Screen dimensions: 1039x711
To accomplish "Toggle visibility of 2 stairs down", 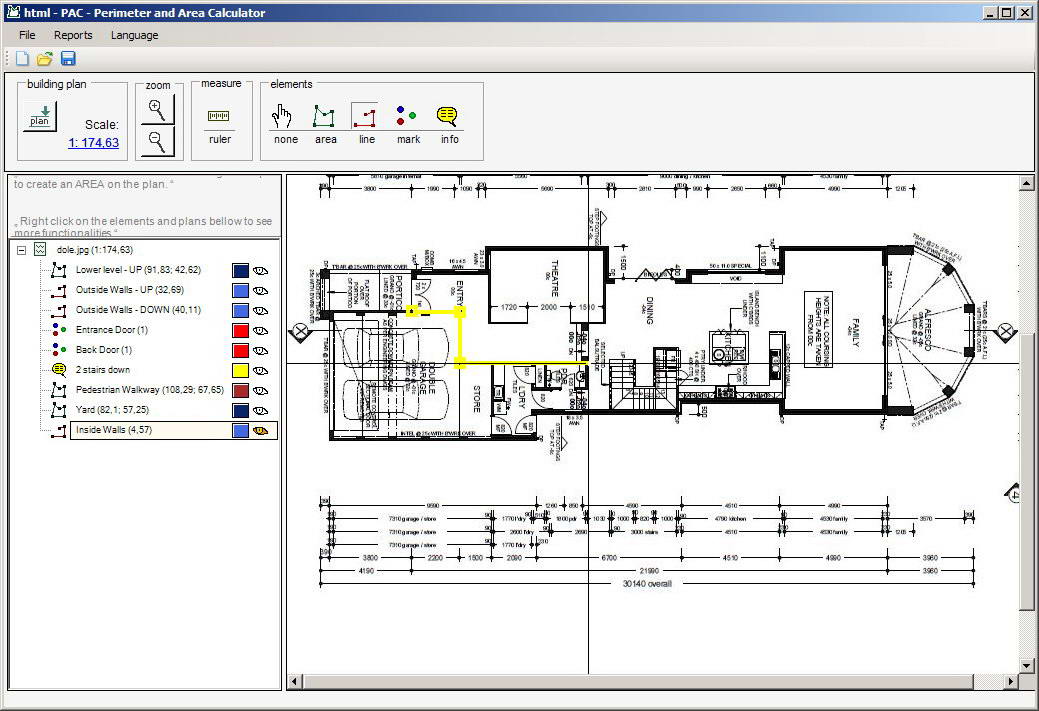I will tap(260, 370).
